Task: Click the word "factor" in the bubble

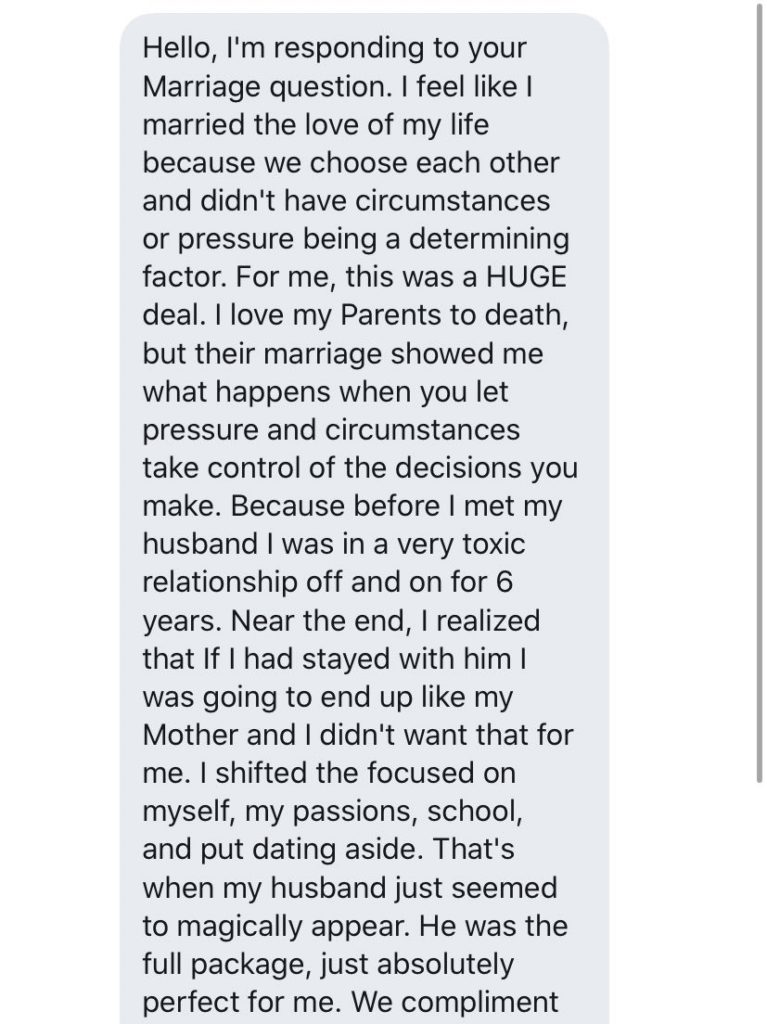Action: click(180, 277)
